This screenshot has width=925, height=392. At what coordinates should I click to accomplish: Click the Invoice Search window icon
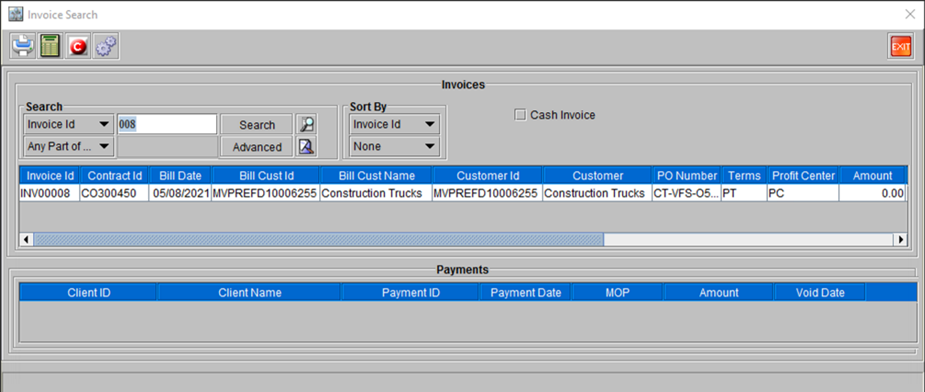(x=15, y=14)
